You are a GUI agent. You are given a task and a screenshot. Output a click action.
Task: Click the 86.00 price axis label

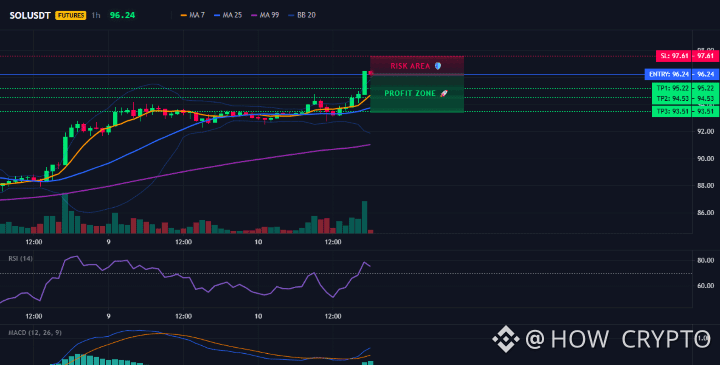(x=705, y=213)
